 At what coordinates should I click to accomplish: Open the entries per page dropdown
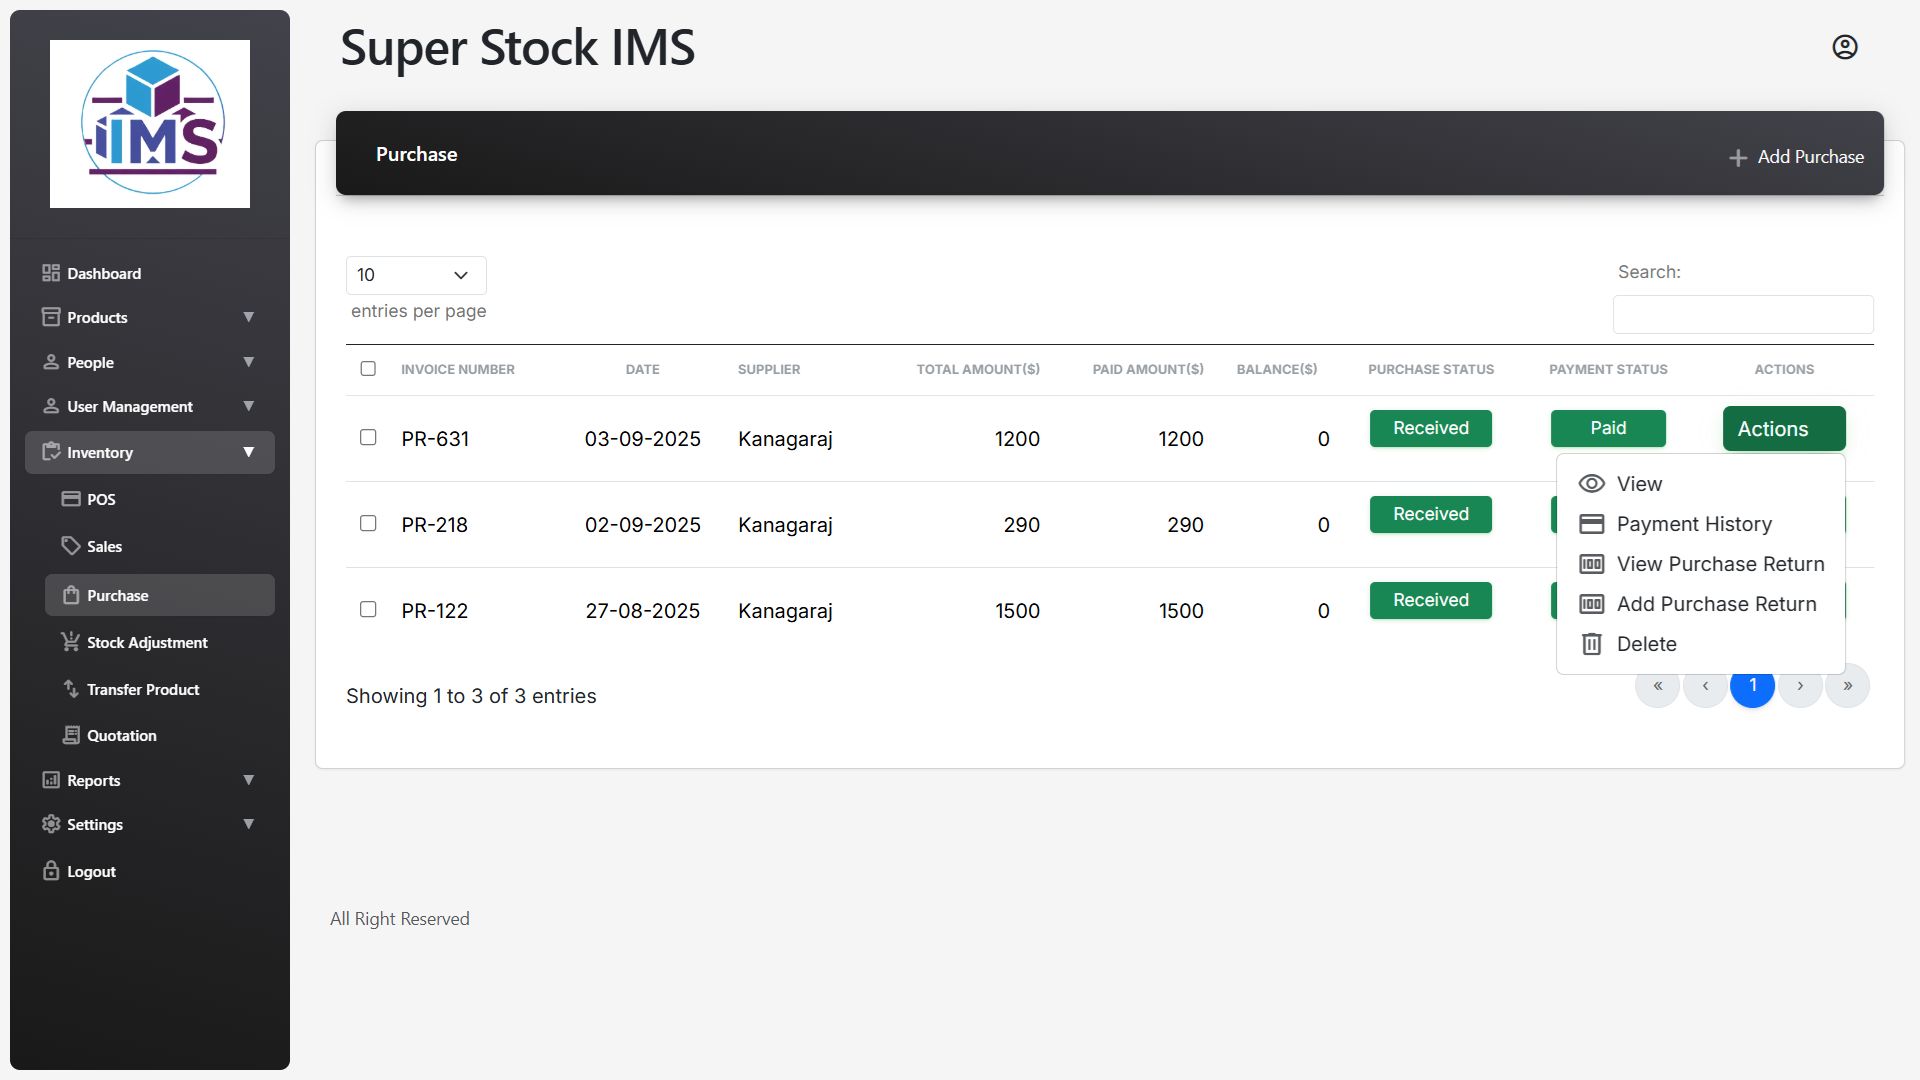416,275
